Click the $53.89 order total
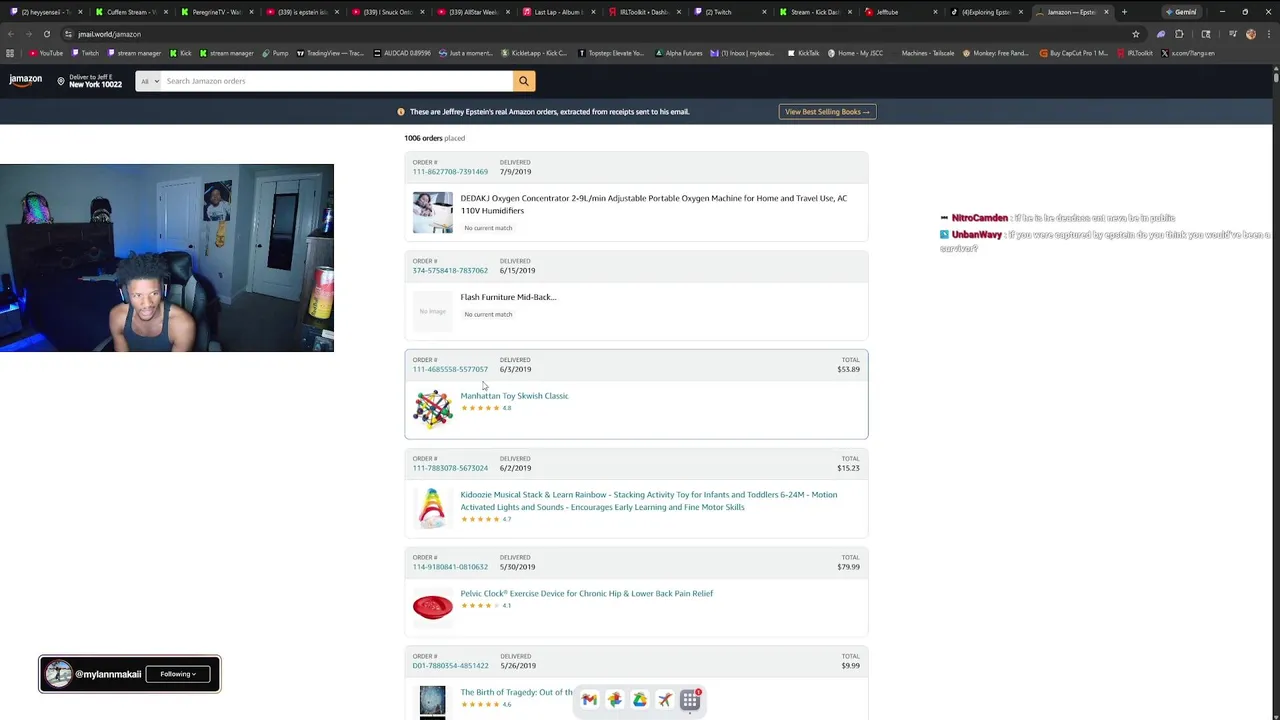The width and height of the screenshot is (1280, 720). [x=848, y=370]
